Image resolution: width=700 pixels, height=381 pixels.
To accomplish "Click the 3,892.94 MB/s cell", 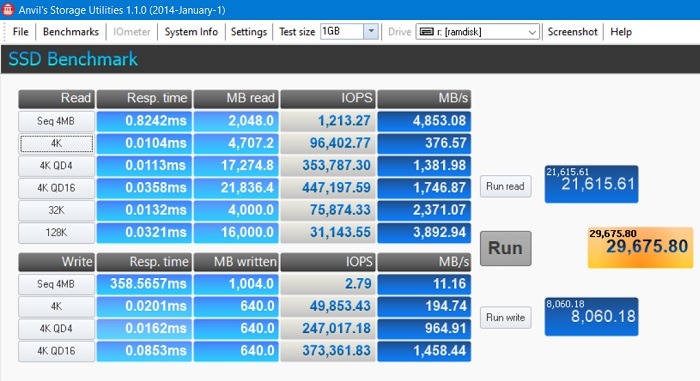I will [424, 233].
